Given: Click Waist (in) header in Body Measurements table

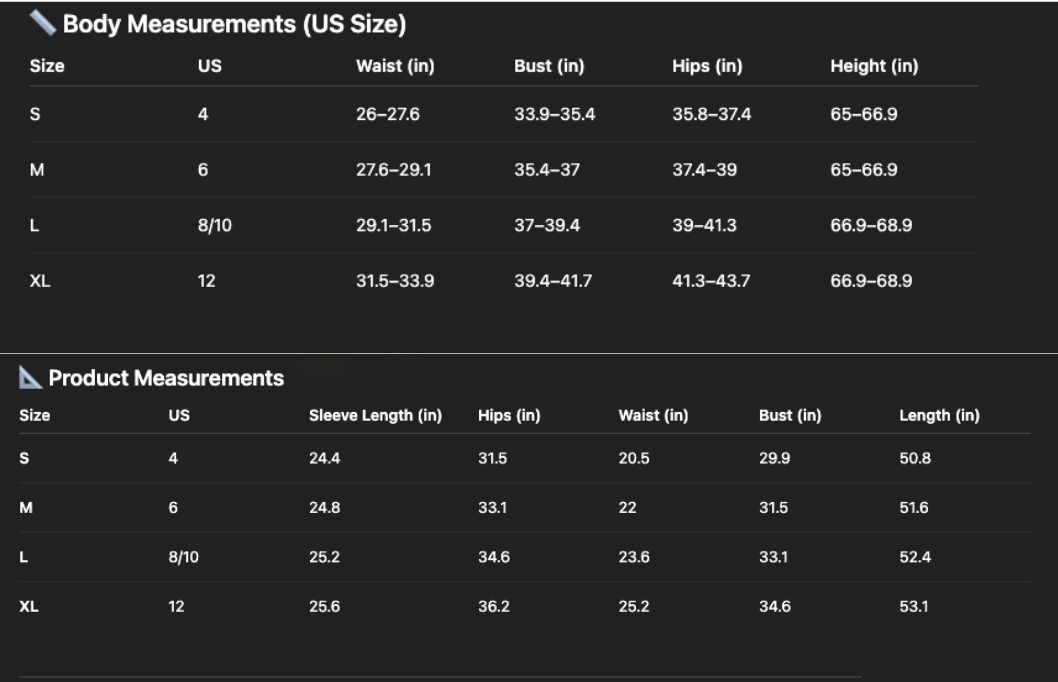Looking at the screenshot, I should 395,66.
